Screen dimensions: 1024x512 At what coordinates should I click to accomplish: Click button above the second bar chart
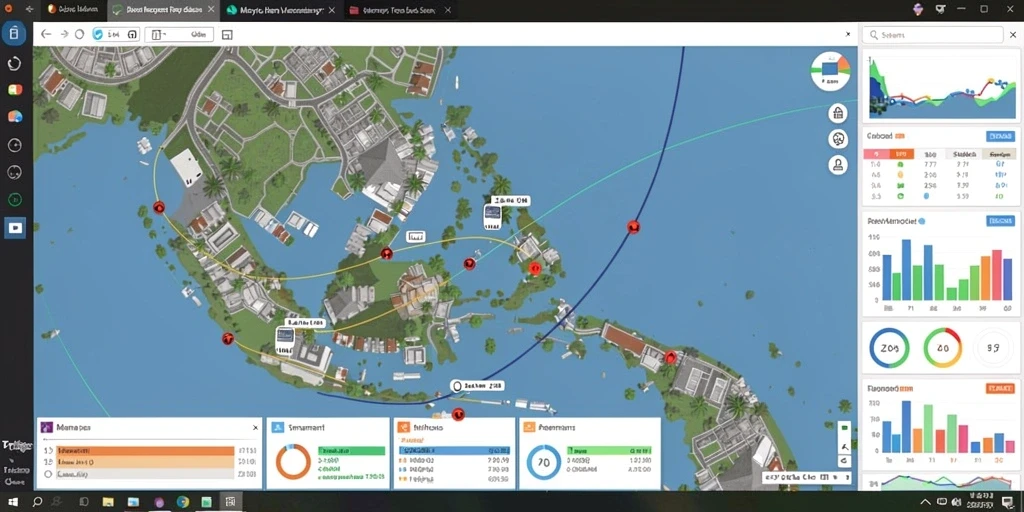click(1000, 388)
